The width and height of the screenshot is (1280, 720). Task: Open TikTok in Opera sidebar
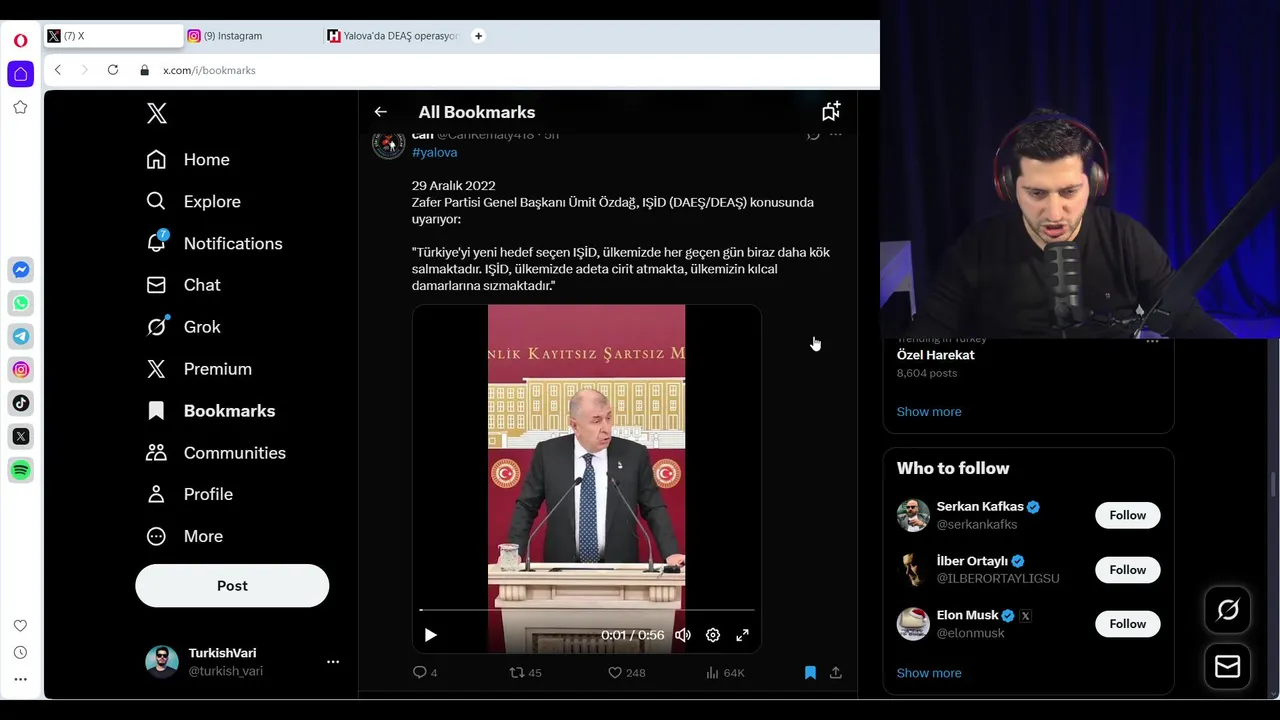[20, 403]
